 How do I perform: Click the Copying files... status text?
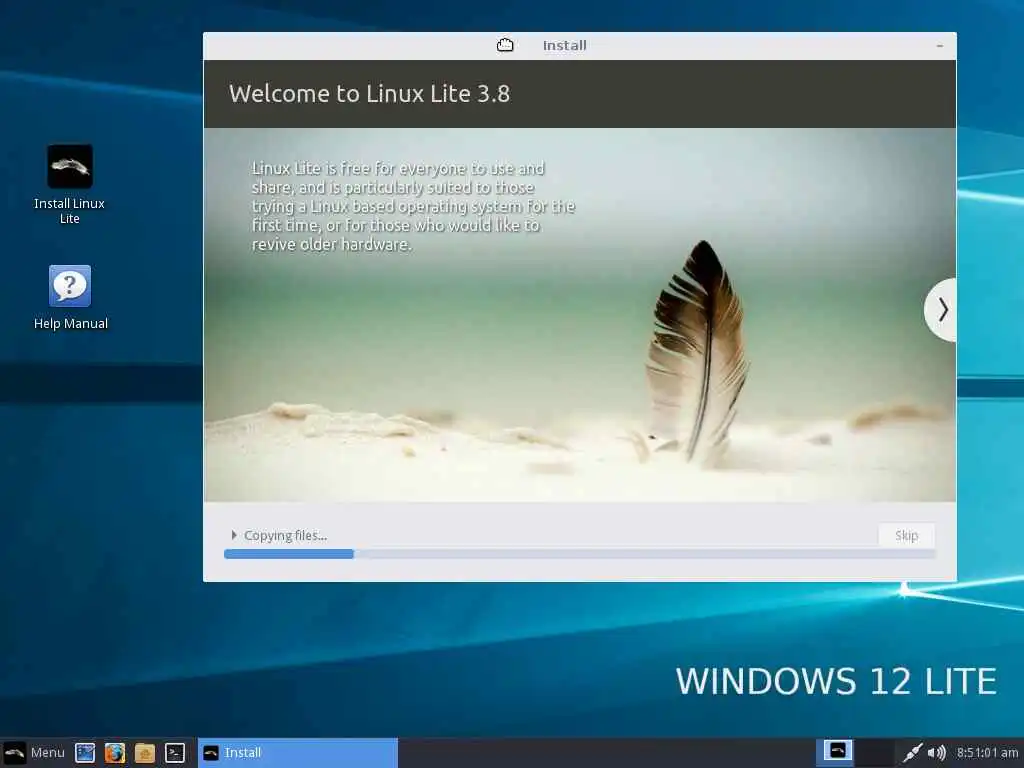tap(285, 536)
